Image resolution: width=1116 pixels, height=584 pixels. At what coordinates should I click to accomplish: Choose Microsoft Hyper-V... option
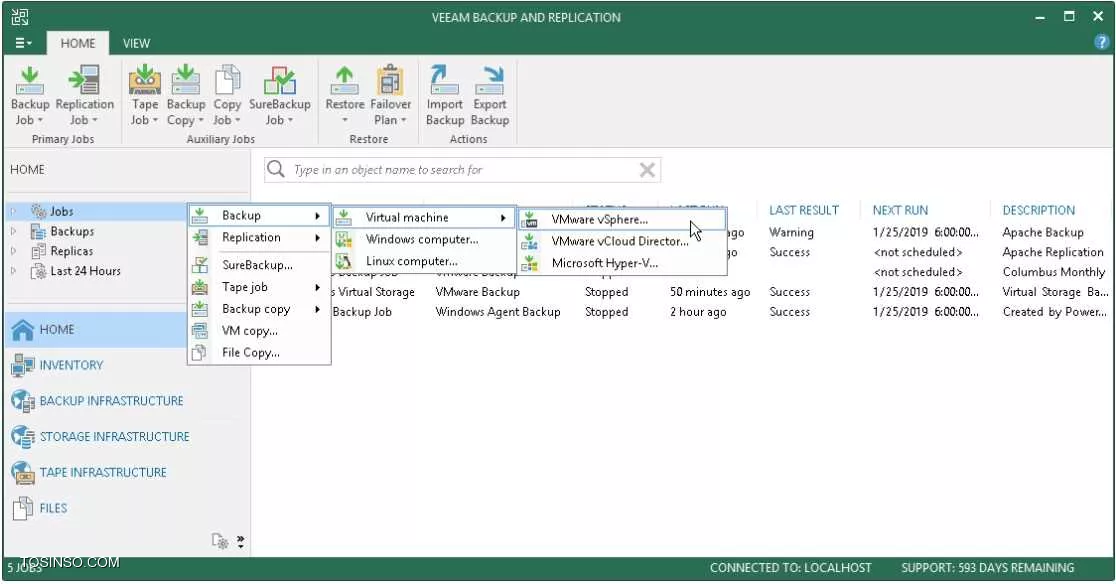(x=622, y=263)
